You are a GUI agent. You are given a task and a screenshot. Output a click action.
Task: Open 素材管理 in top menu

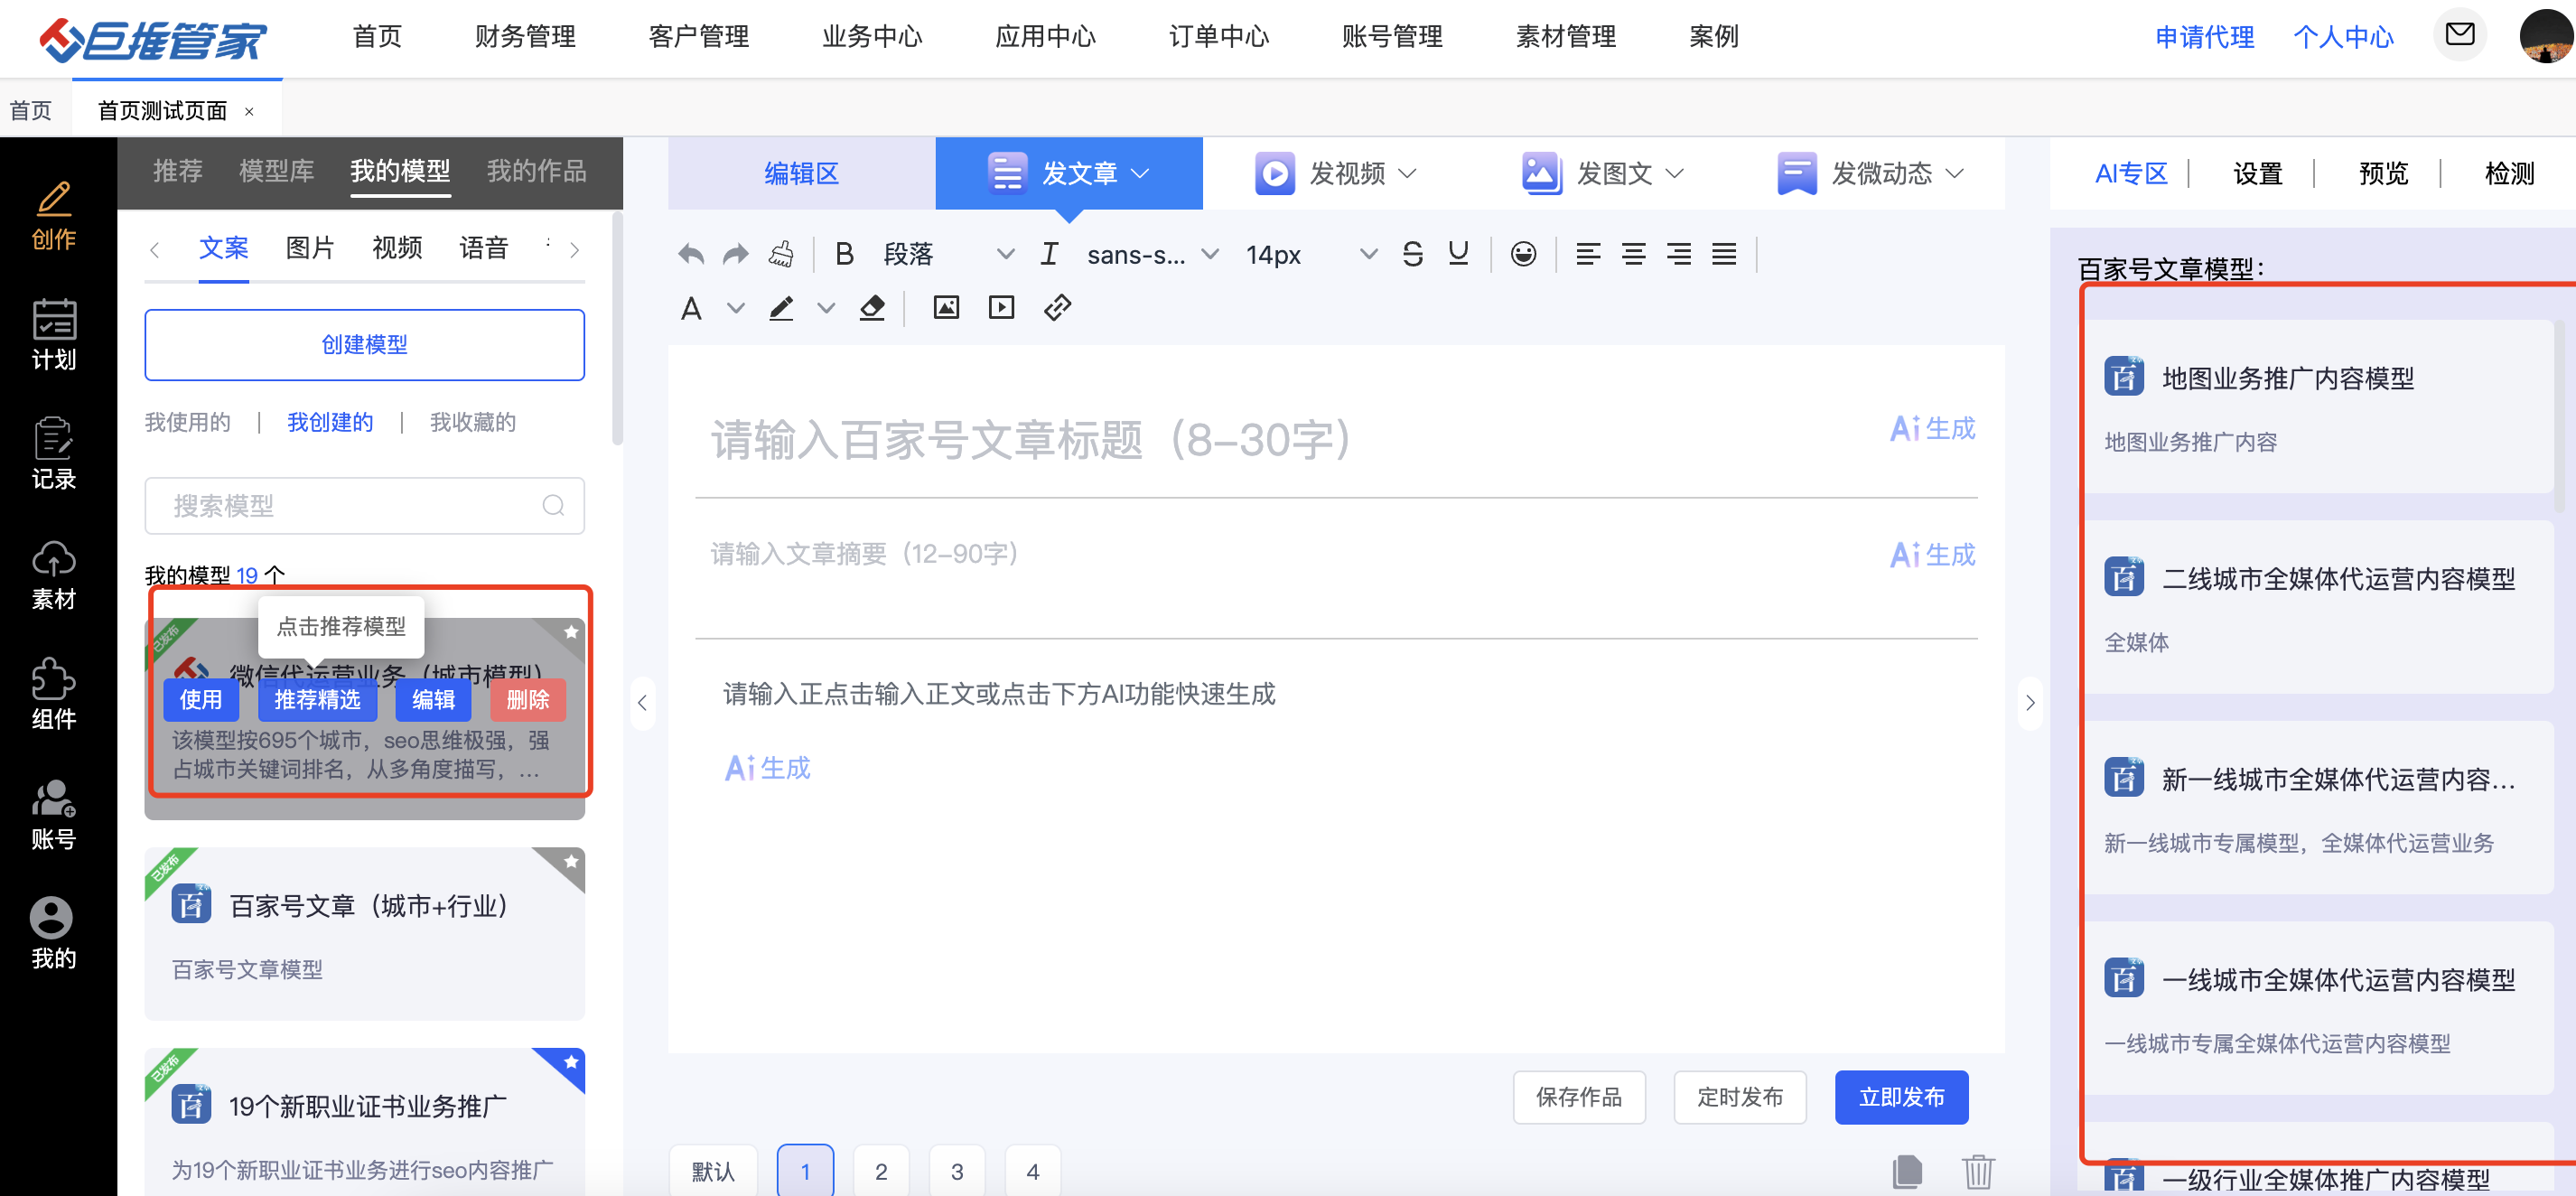1565,37
